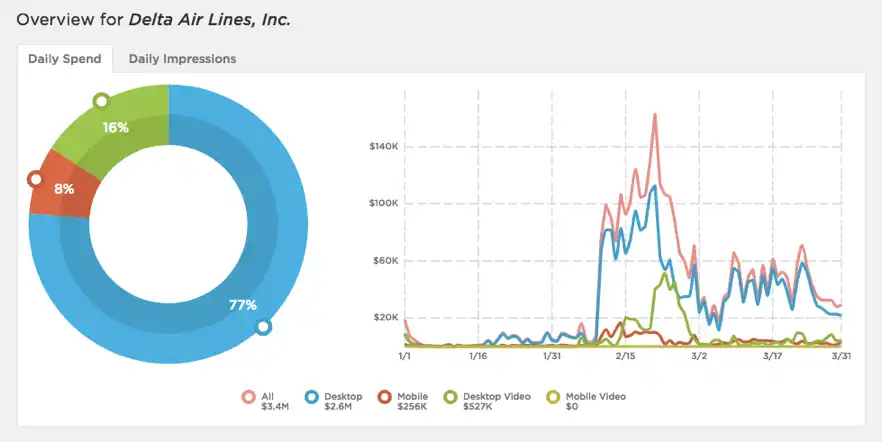The image size is (882, 442).
Task: Toggle the Desktop series legend circle
Action: pyautogui.click(x=312, y=397)
